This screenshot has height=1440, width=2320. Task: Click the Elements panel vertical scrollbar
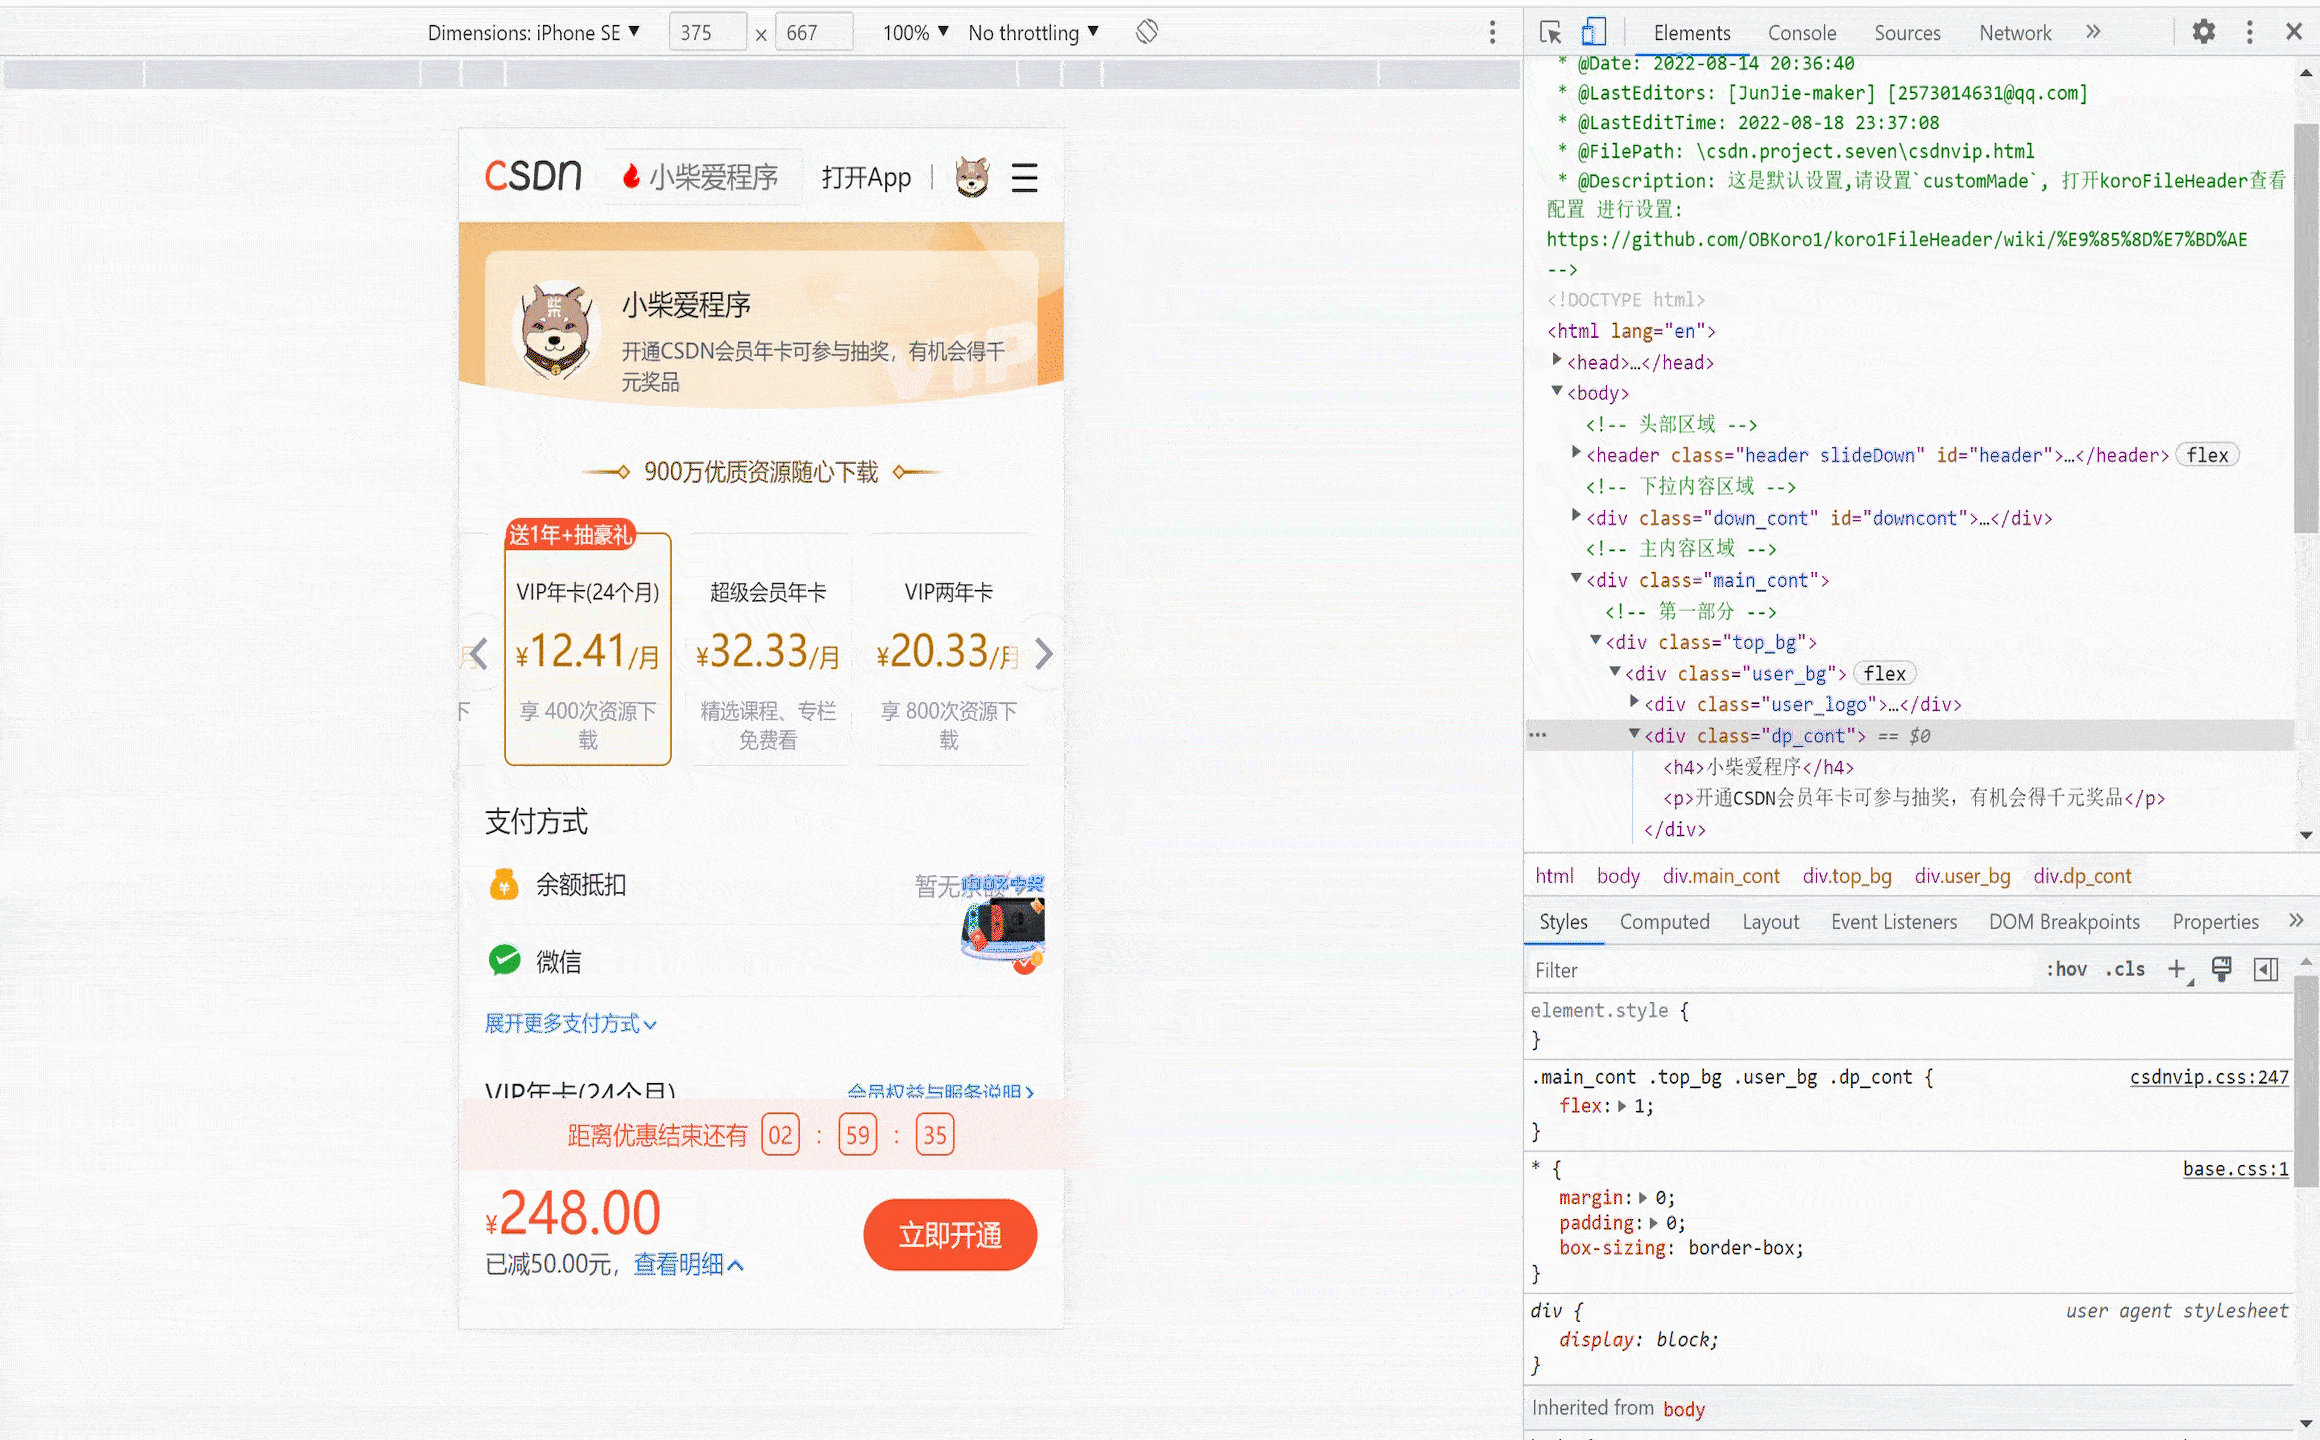(x=2306, y=330)
